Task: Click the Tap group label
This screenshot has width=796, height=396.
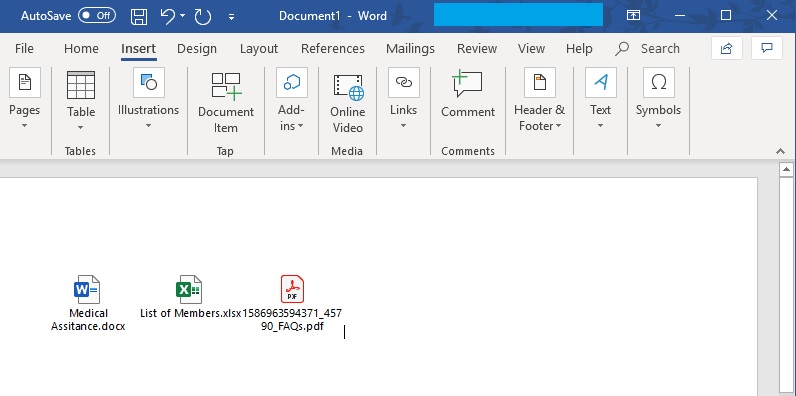Action: point(225,151)
